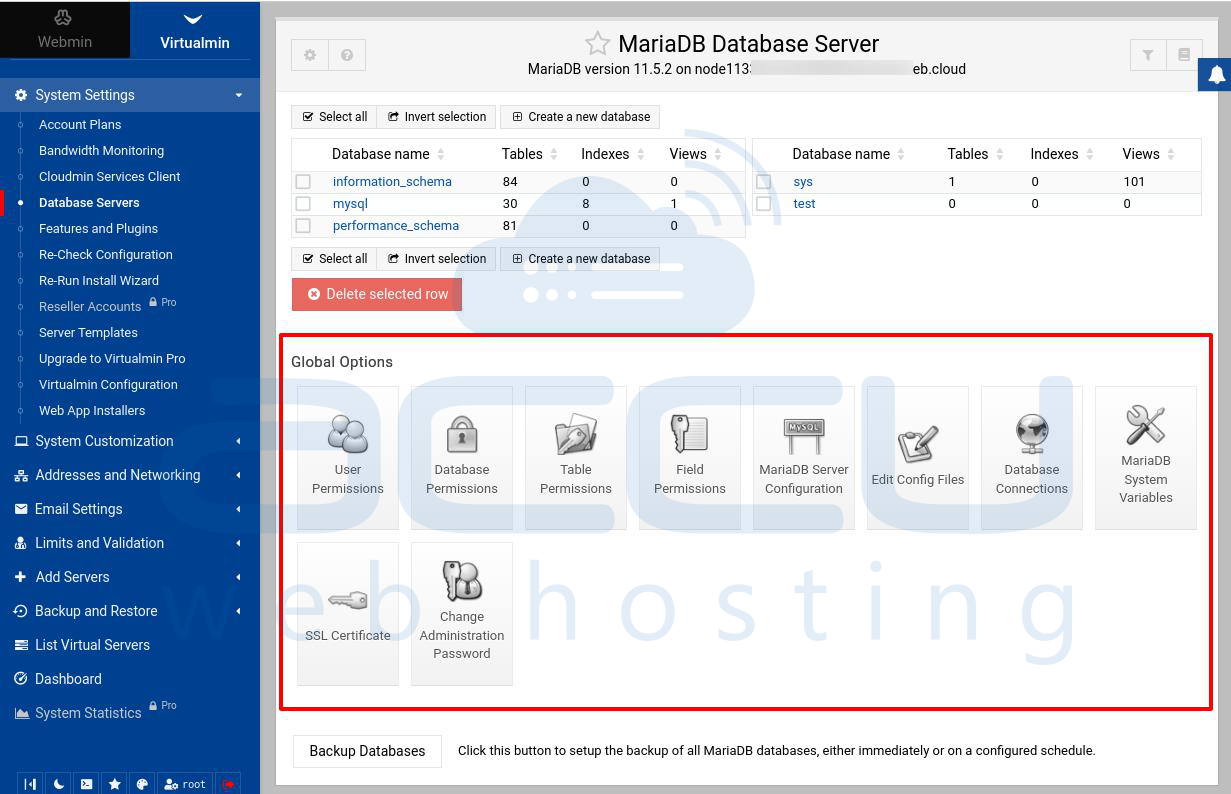This screenshot has height=794, width=1231.
Task: Open Edit Config Files icon
Action: [x=918, y=458]
